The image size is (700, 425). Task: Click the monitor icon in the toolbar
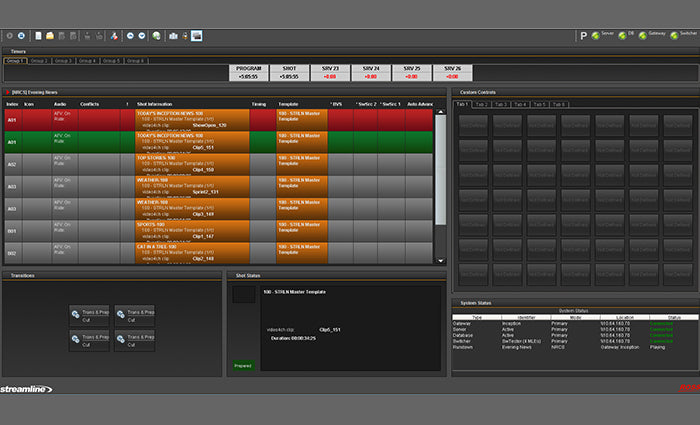tap(197, 36)
